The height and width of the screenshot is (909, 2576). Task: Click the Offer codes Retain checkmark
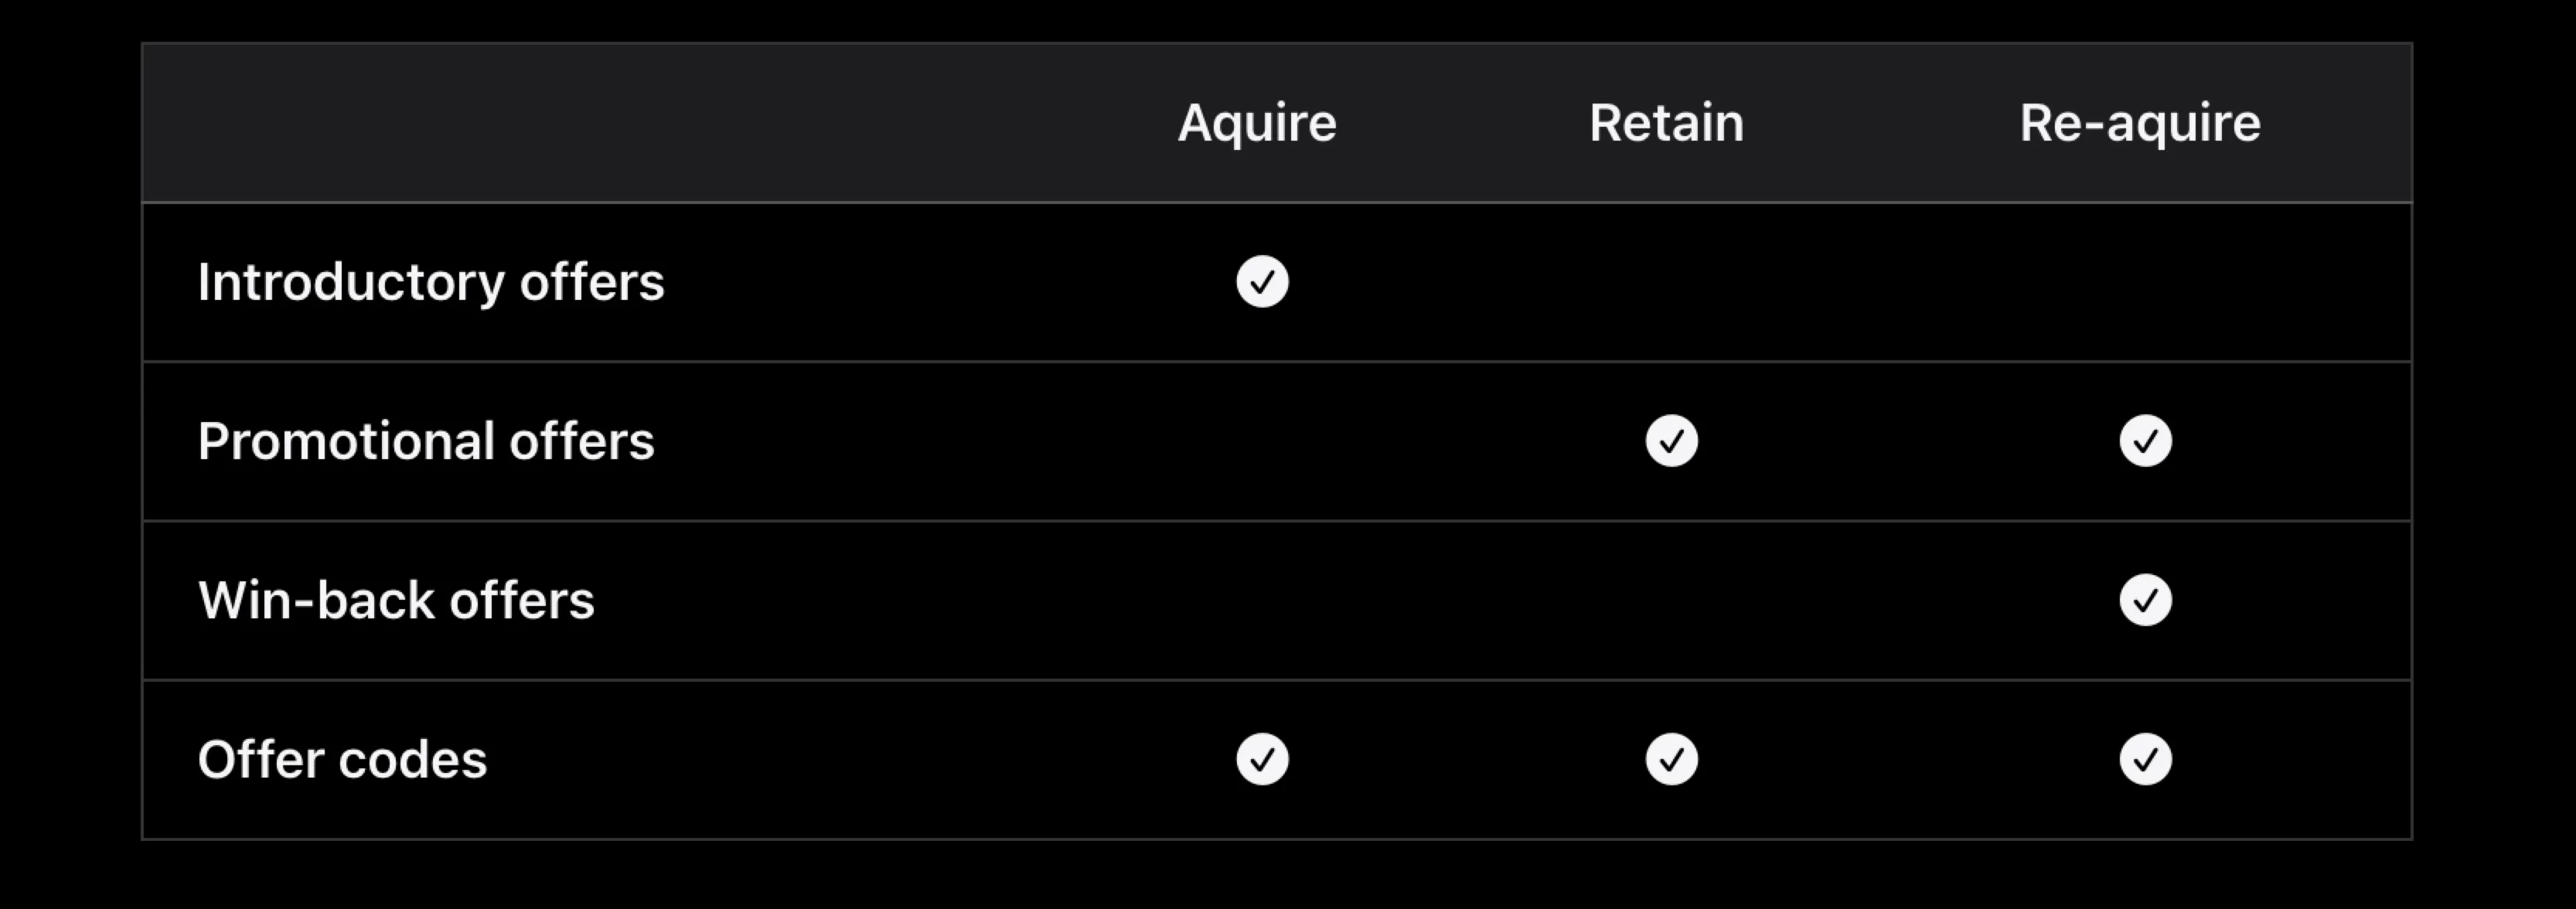click(1671, 759)
